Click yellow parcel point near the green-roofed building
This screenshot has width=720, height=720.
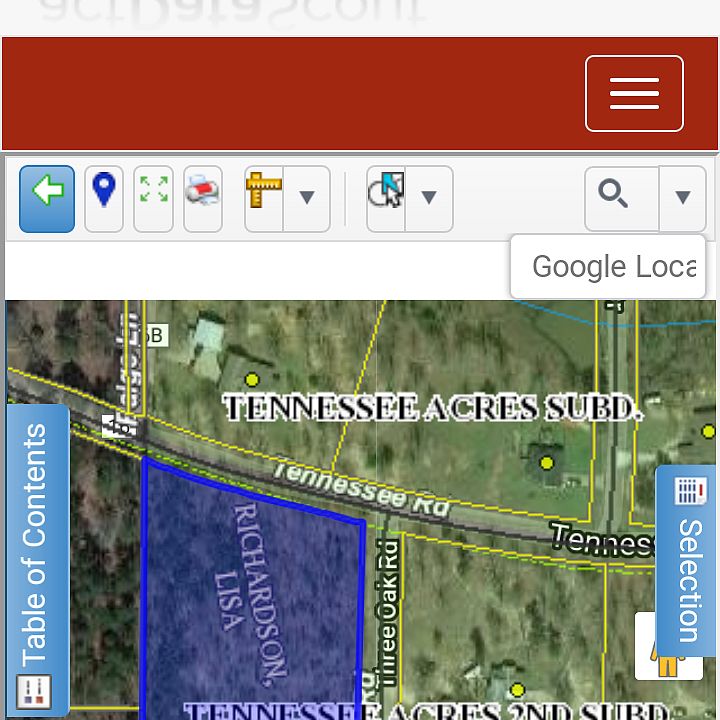[x=252, y=380]
